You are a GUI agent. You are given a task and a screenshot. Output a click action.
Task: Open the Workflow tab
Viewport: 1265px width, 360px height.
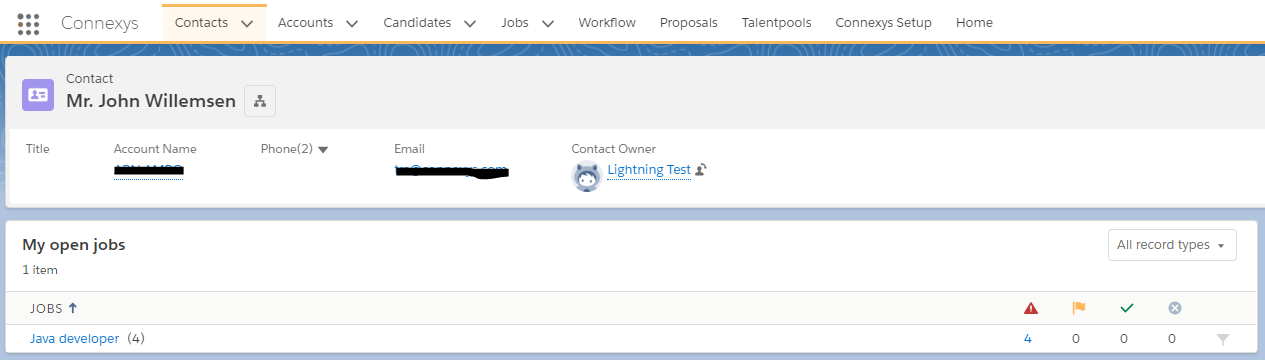[607, 22]
